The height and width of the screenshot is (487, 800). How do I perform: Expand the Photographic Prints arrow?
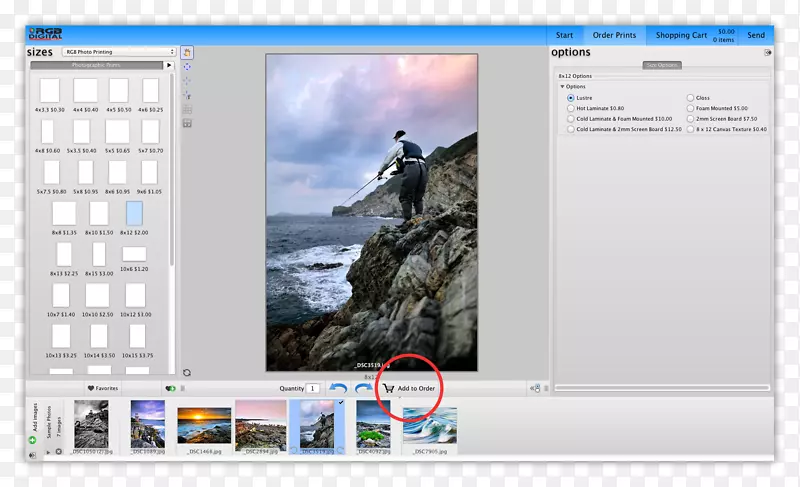pyautogui.click(x=169, y=65)
